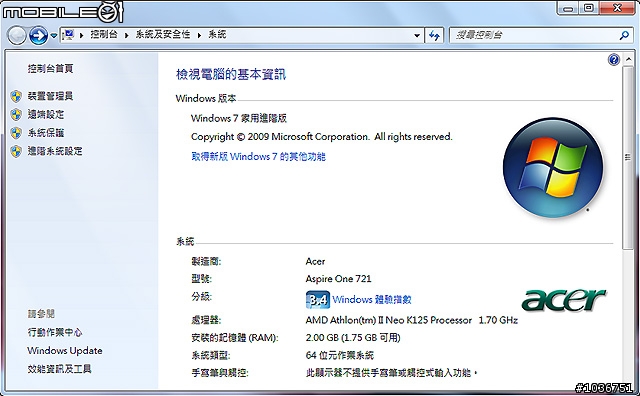Select Aspire One 721 model text
The image size is (640, 396).
(x=338, y=279)
